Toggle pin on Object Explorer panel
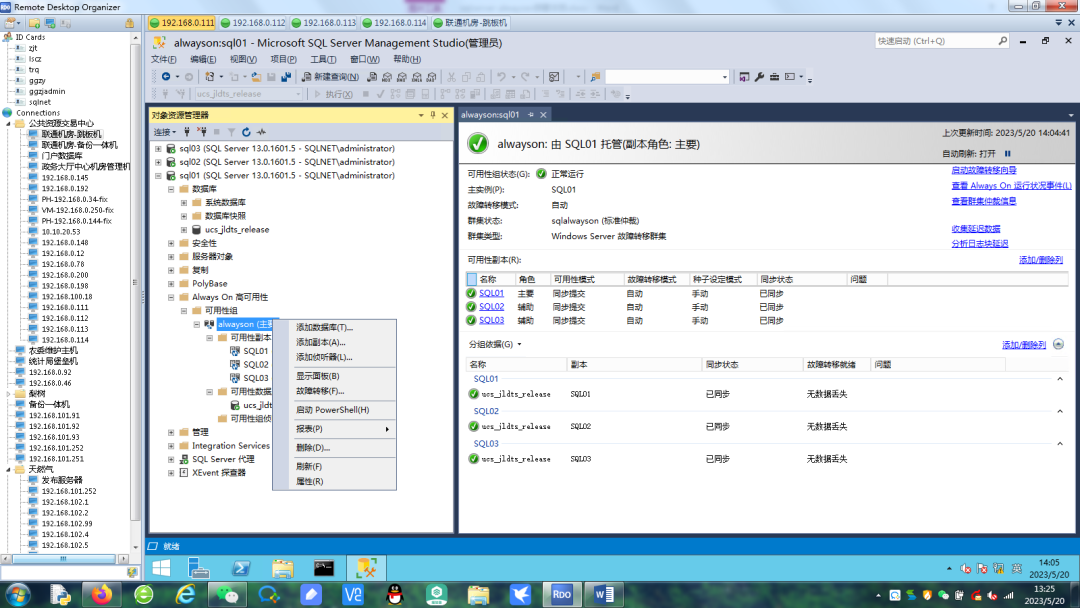Screen dimensions: 1080x608 coord(433,115)
